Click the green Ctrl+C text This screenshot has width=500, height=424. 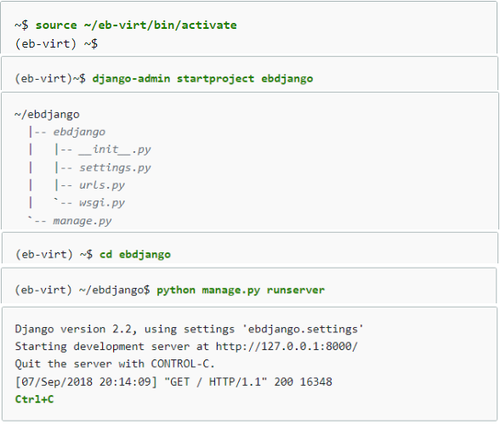coord(34,399)
